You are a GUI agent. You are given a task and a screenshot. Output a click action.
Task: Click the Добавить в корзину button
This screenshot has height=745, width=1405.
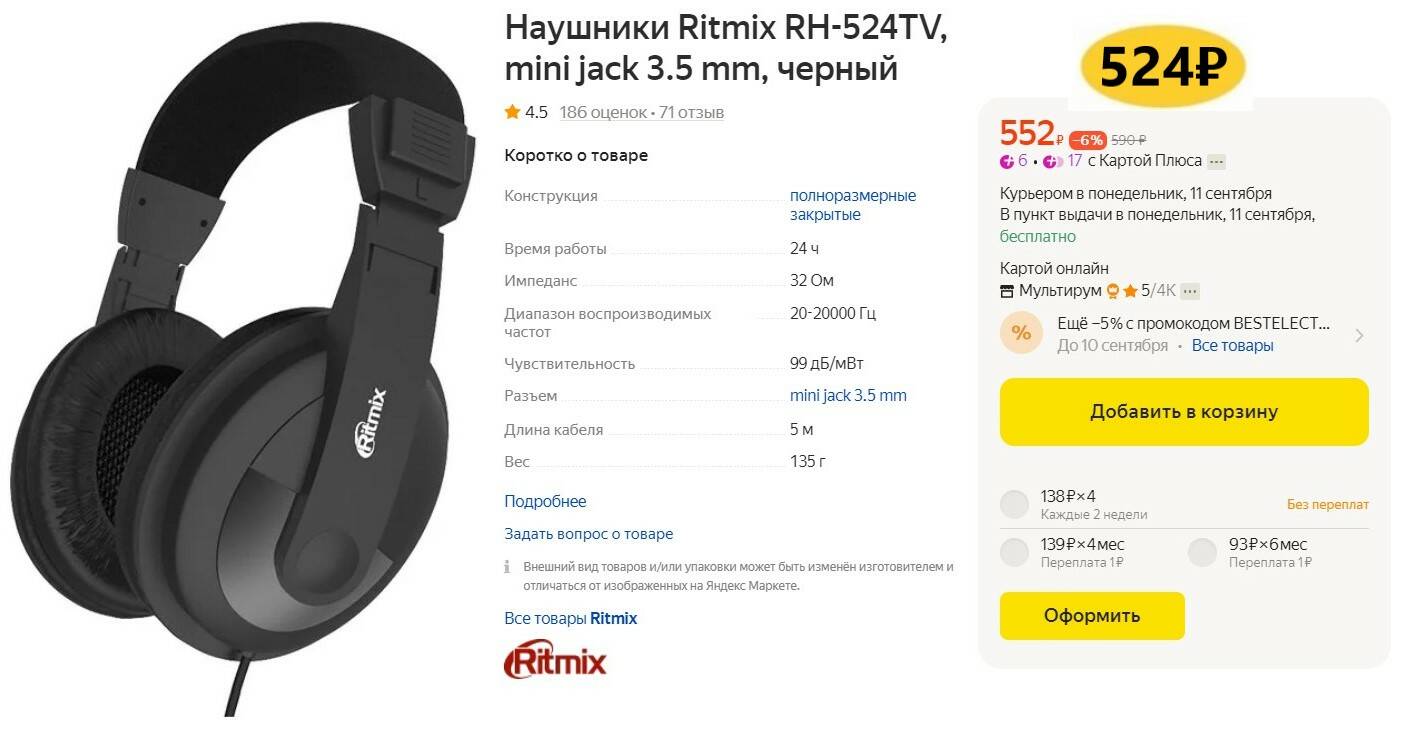pyautogui.click(x=1184, y=412)
